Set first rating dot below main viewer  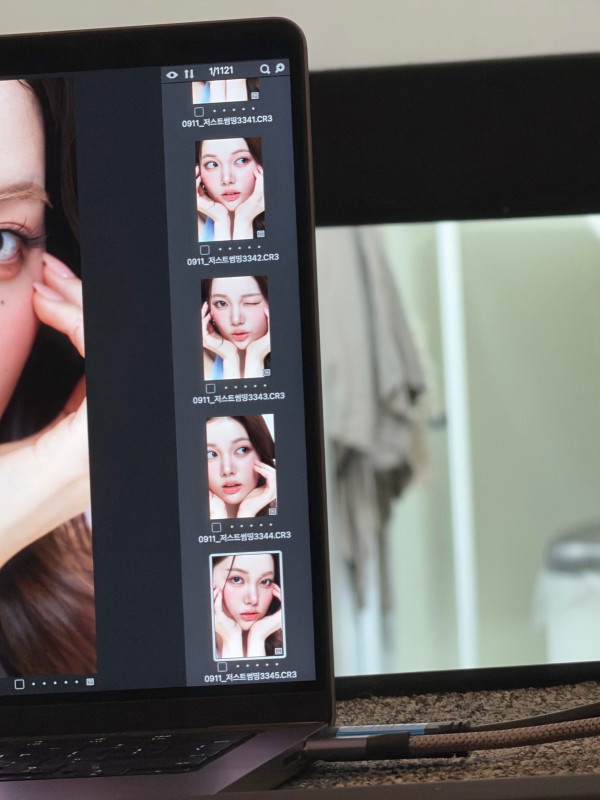pos(34,684)
